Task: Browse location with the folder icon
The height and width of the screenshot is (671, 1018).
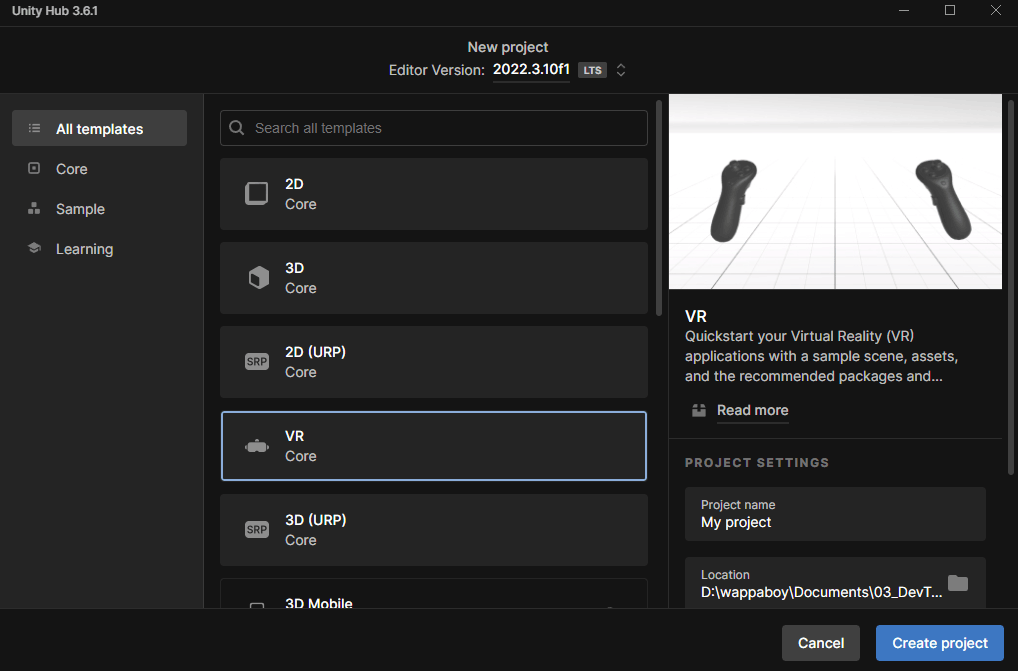Action: 958,583
